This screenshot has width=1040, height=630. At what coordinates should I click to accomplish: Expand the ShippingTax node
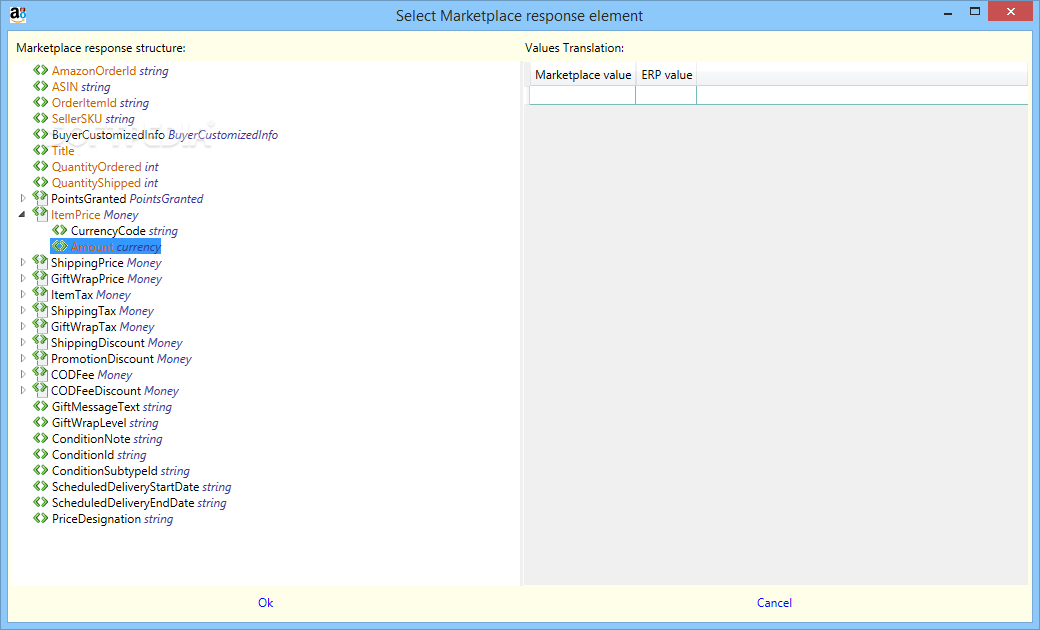[x=23, y=310]
